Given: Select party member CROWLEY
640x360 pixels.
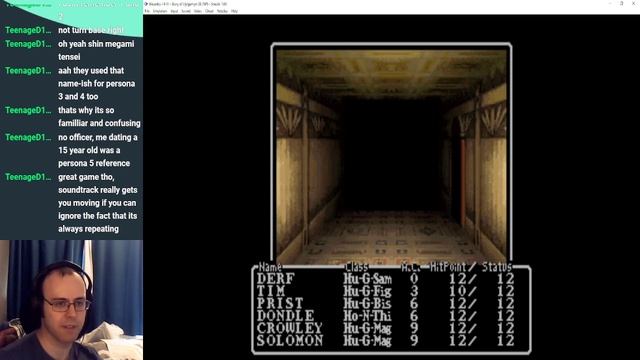Looking at the screenshot, I should pos(289,328).
